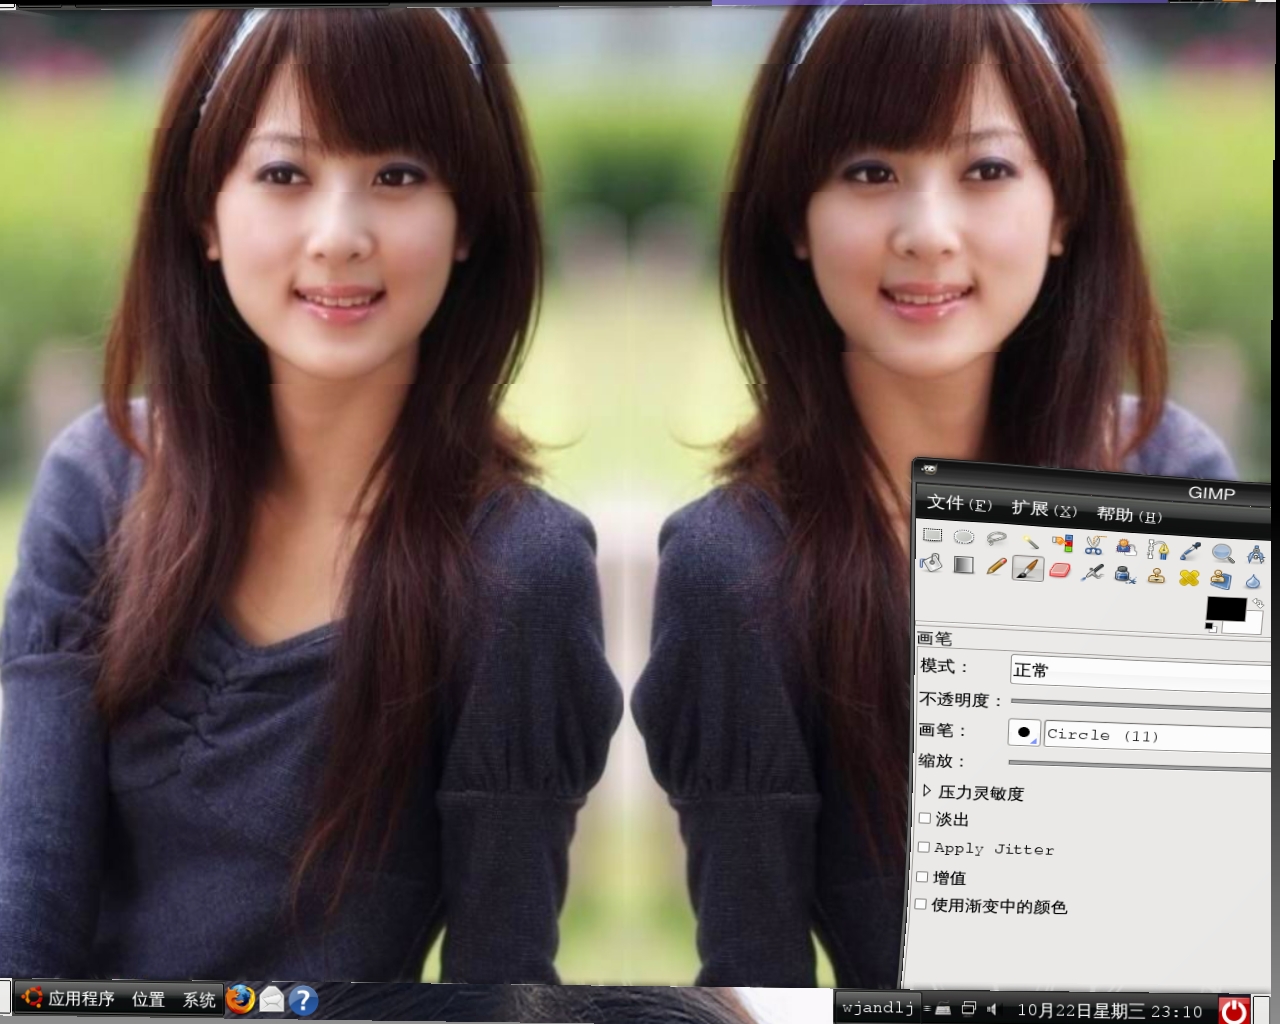Screen dimensions: 1280x1024
Task: Select the Paintbrush tool
Action: click(1028, 568)
